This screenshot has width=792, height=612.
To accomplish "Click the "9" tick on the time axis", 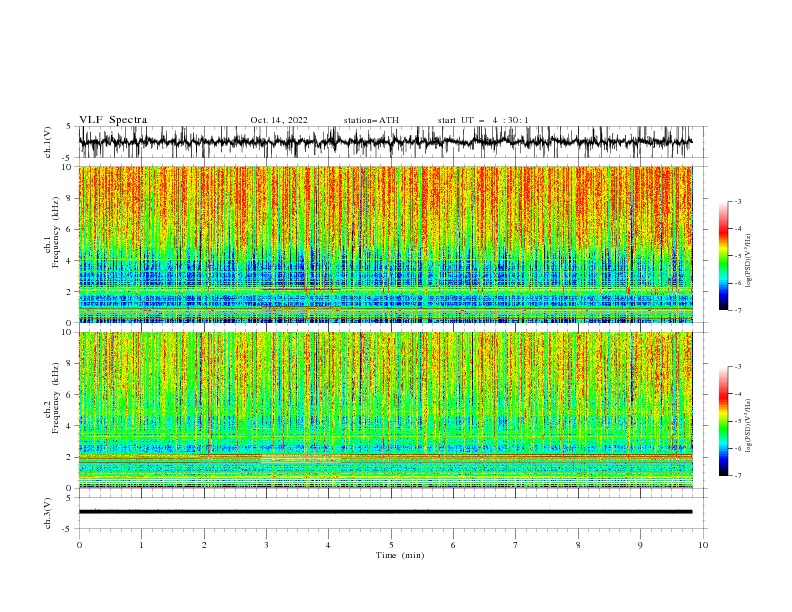I will 640,545.
